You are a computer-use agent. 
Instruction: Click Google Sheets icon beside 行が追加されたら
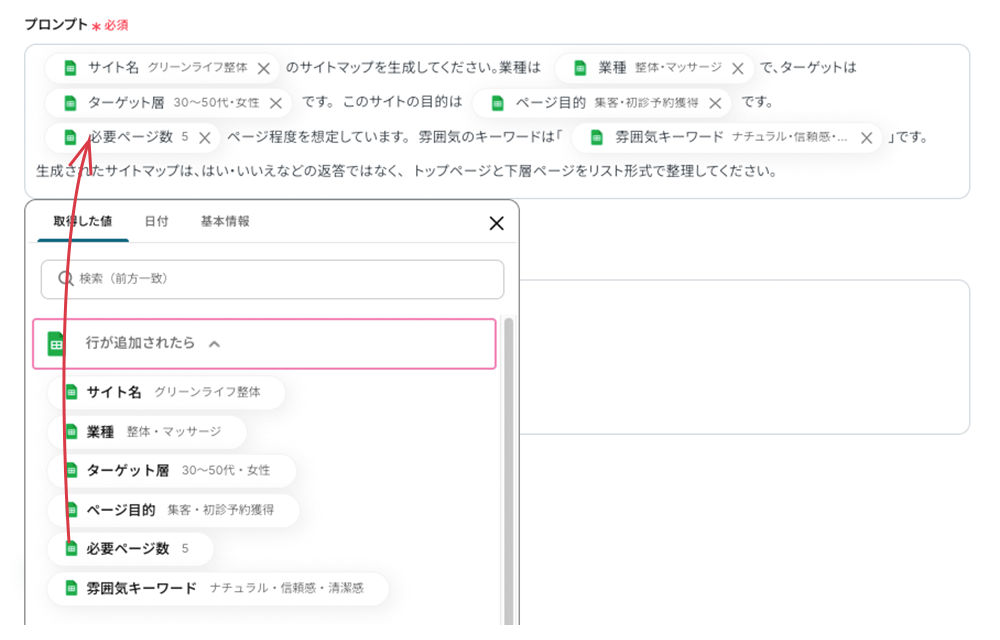point(57,344)
